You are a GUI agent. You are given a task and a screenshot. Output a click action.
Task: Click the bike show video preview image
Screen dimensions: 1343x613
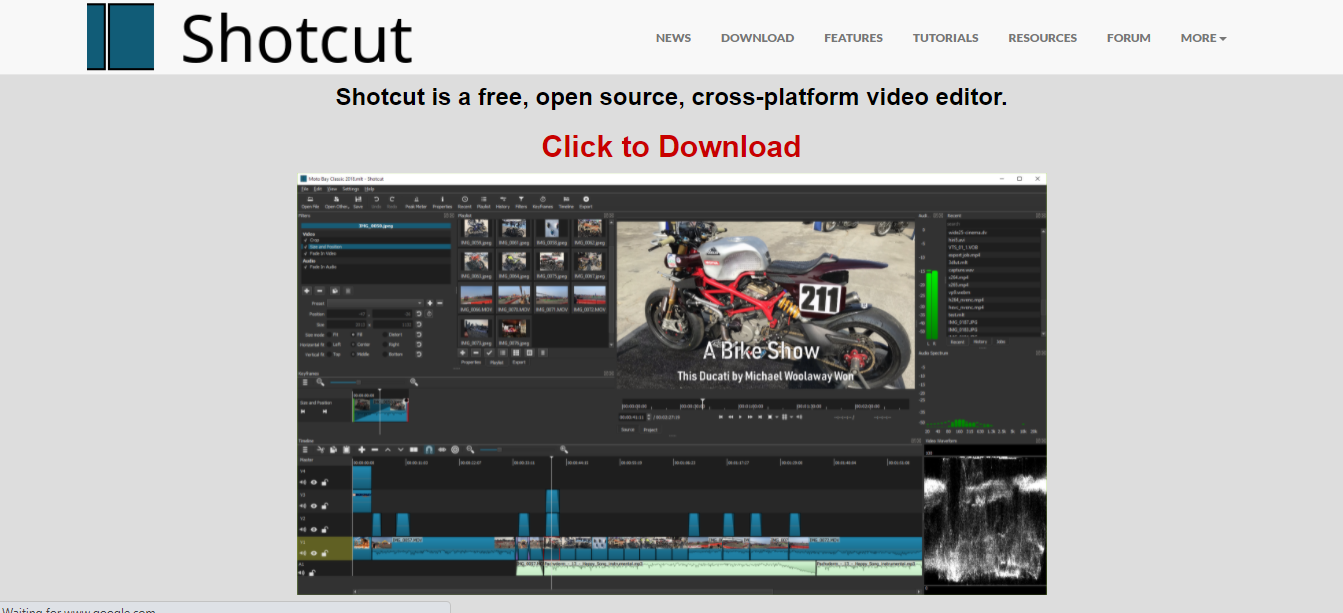(765, 305)
